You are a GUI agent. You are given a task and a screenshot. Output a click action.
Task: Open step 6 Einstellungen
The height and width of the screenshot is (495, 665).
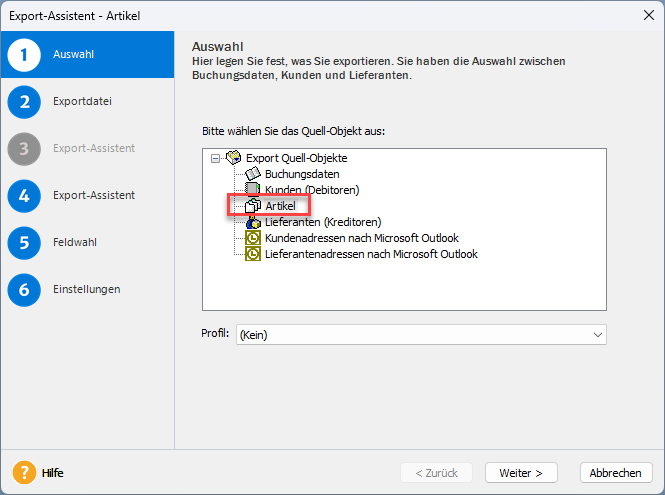click(x=87, y=289)
